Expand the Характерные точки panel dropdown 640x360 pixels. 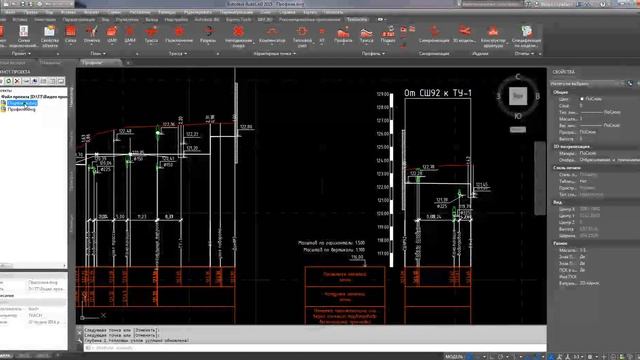coord(274,53)
